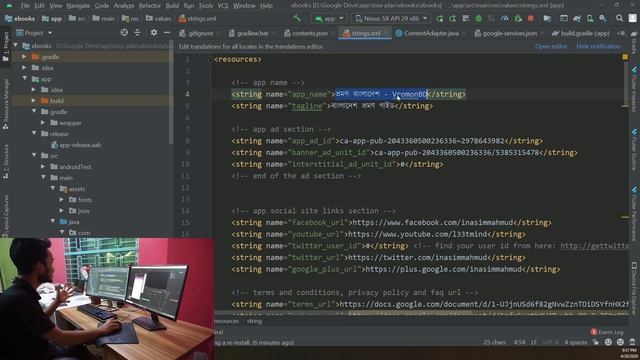Open the Profile app gauge icon
The height and width of the screenshot is (360, 640).
tap(505, 18)
